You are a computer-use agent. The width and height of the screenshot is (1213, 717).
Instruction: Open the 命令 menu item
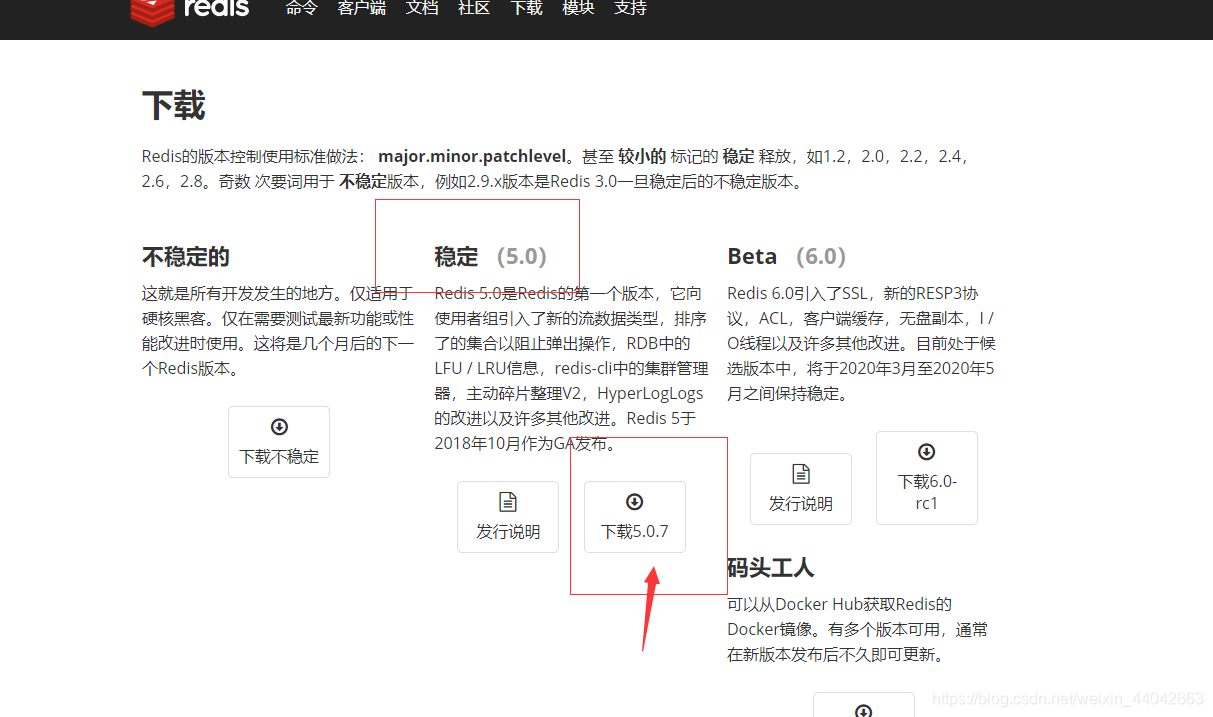pyautogui.click(x=302, y=8)
